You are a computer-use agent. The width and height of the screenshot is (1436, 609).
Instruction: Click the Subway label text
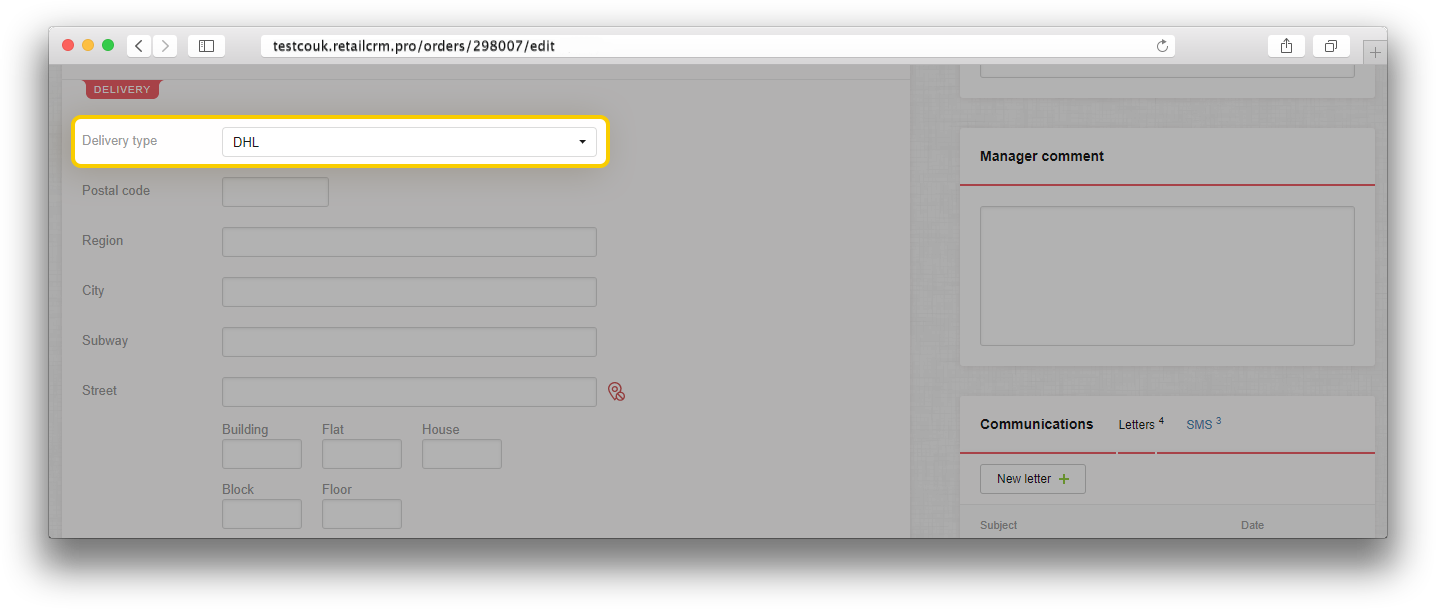(x=105, y=340)
